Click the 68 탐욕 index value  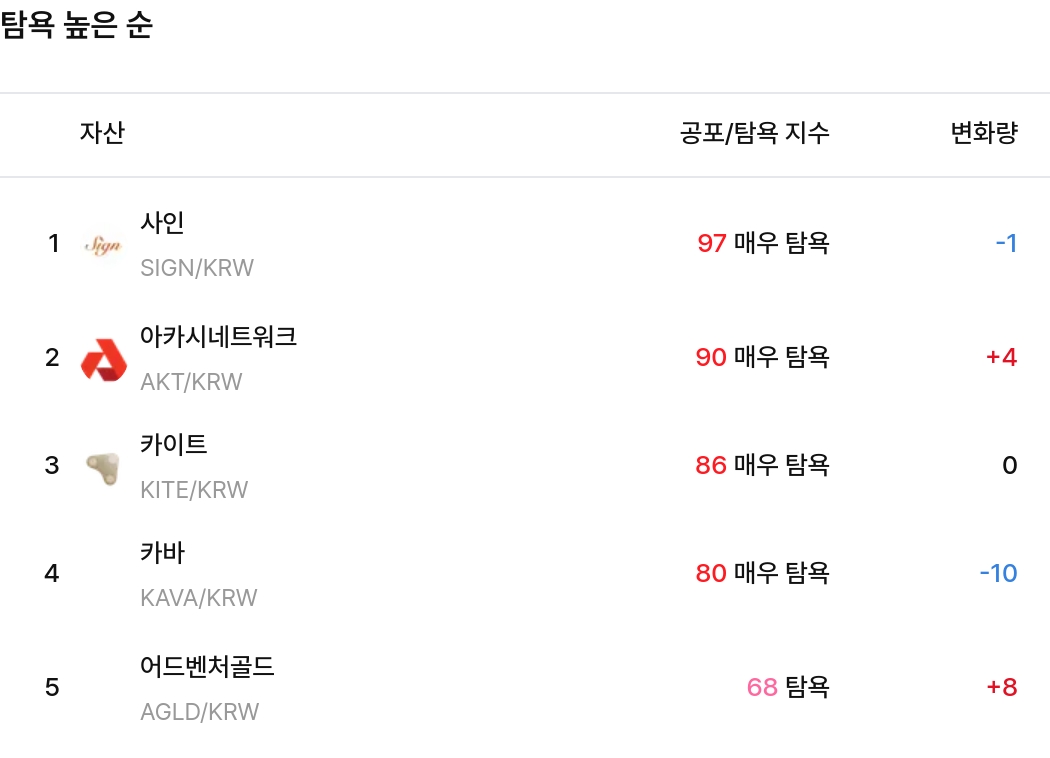(x=788, y=687)
